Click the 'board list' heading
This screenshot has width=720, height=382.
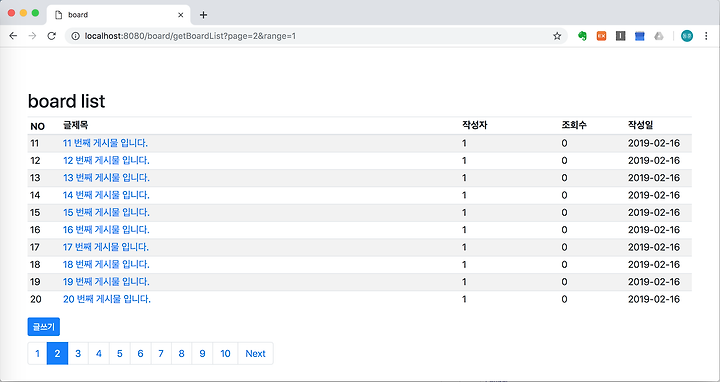(x=67, y=101)
